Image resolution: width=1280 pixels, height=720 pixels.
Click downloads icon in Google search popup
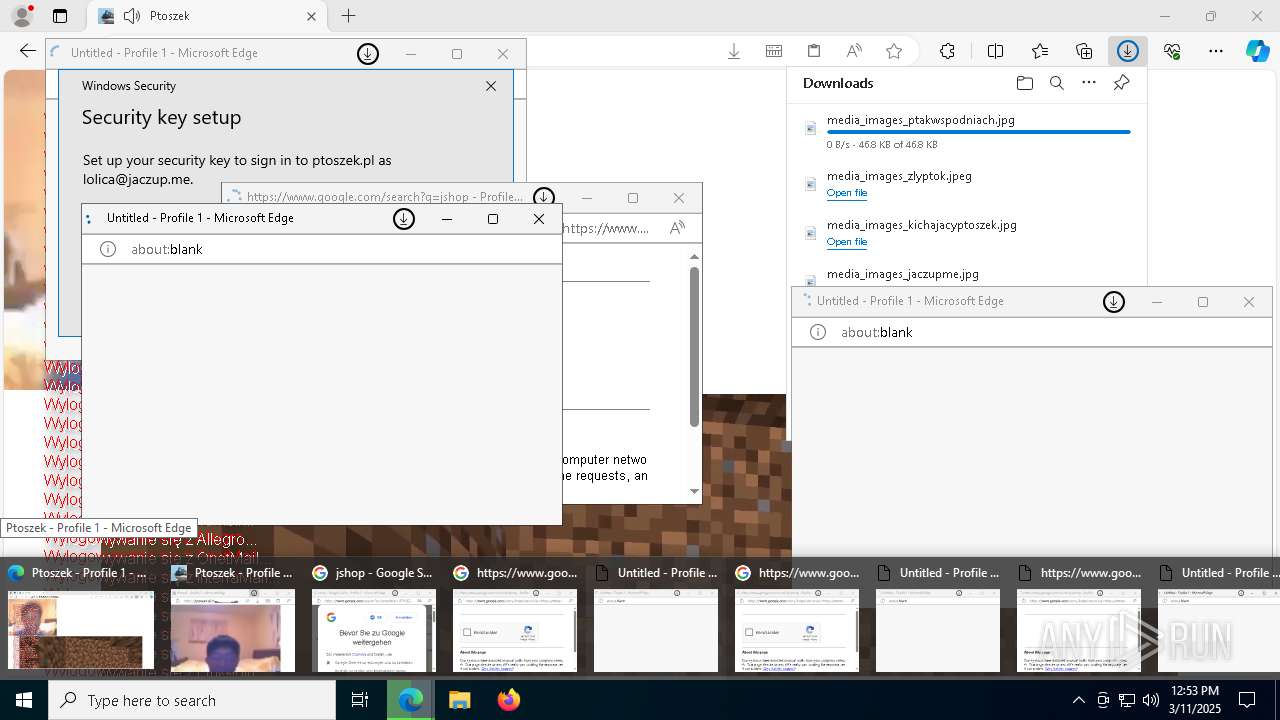coord(543,197)
